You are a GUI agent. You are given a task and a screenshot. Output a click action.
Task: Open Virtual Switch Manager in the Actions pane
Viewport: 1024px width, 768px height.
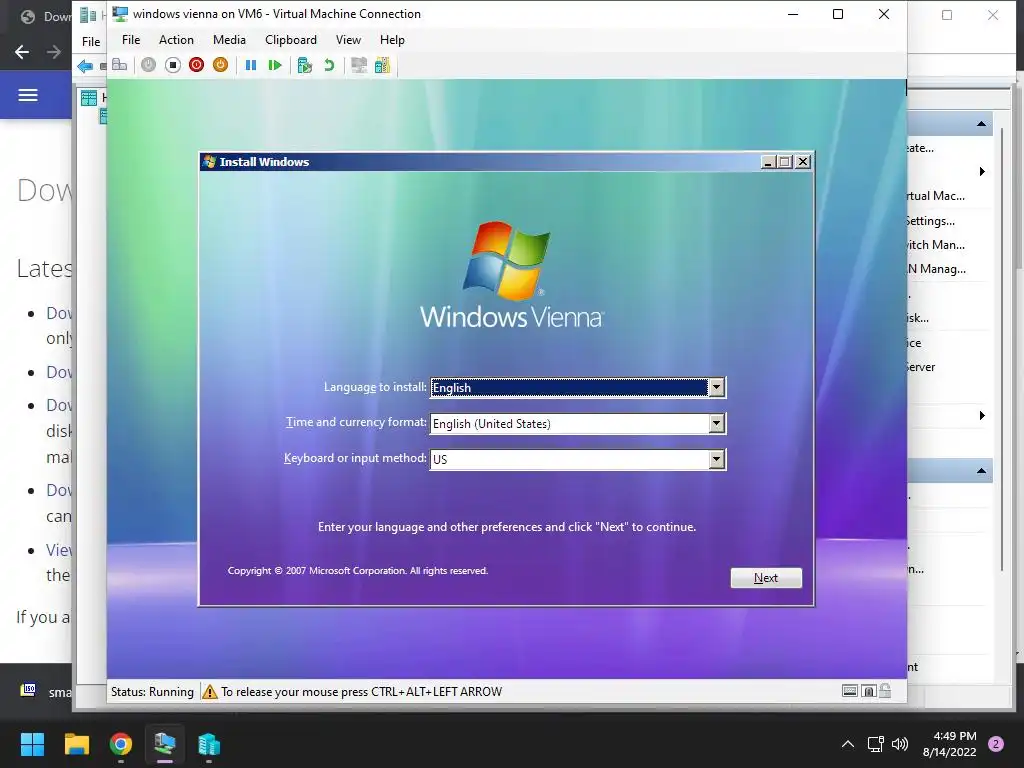[935, 245]
